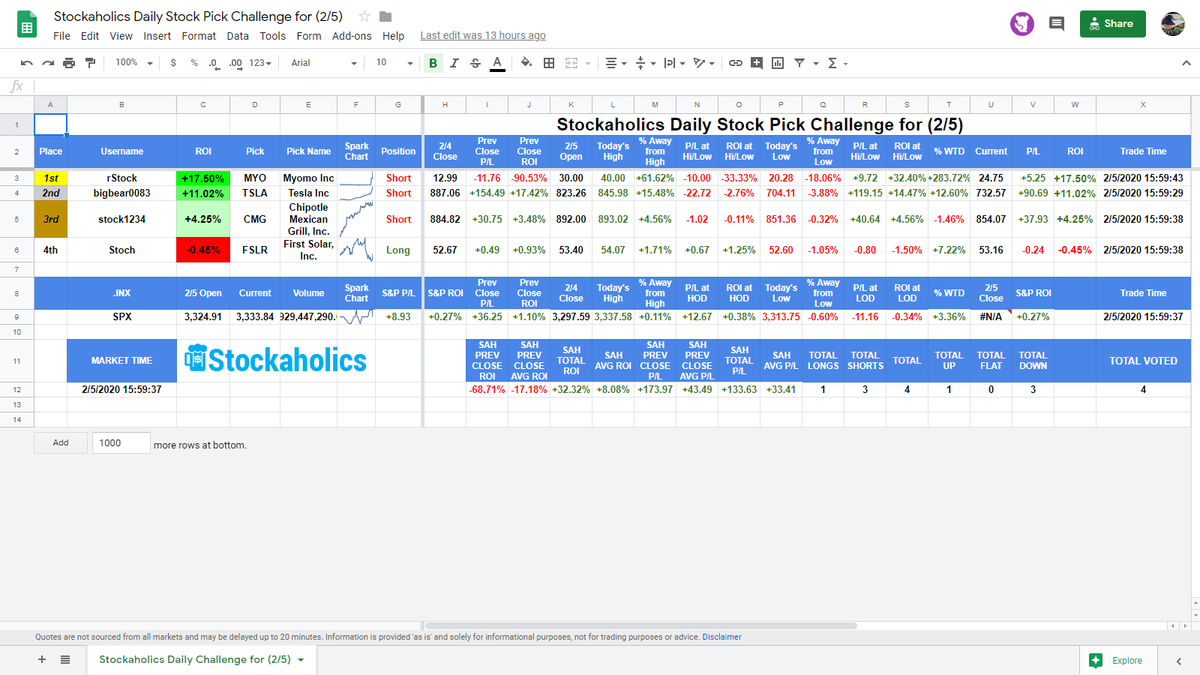Click the Print icon
The width and height of the screenshot is (1200, 675).
tap(69, 63)
